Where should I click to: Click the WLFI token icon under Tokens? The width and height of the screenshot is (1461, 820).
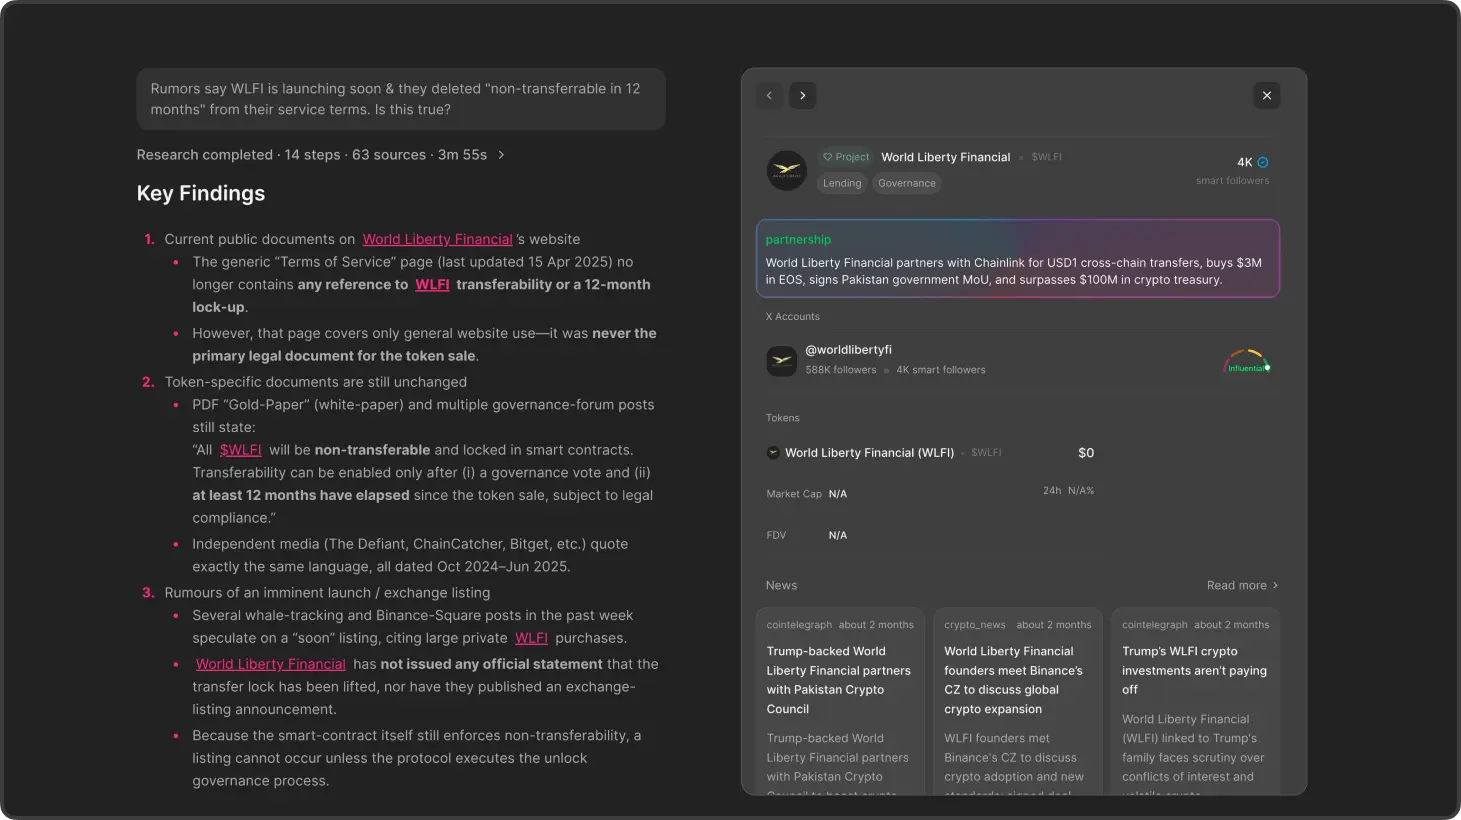click(773, 453)
